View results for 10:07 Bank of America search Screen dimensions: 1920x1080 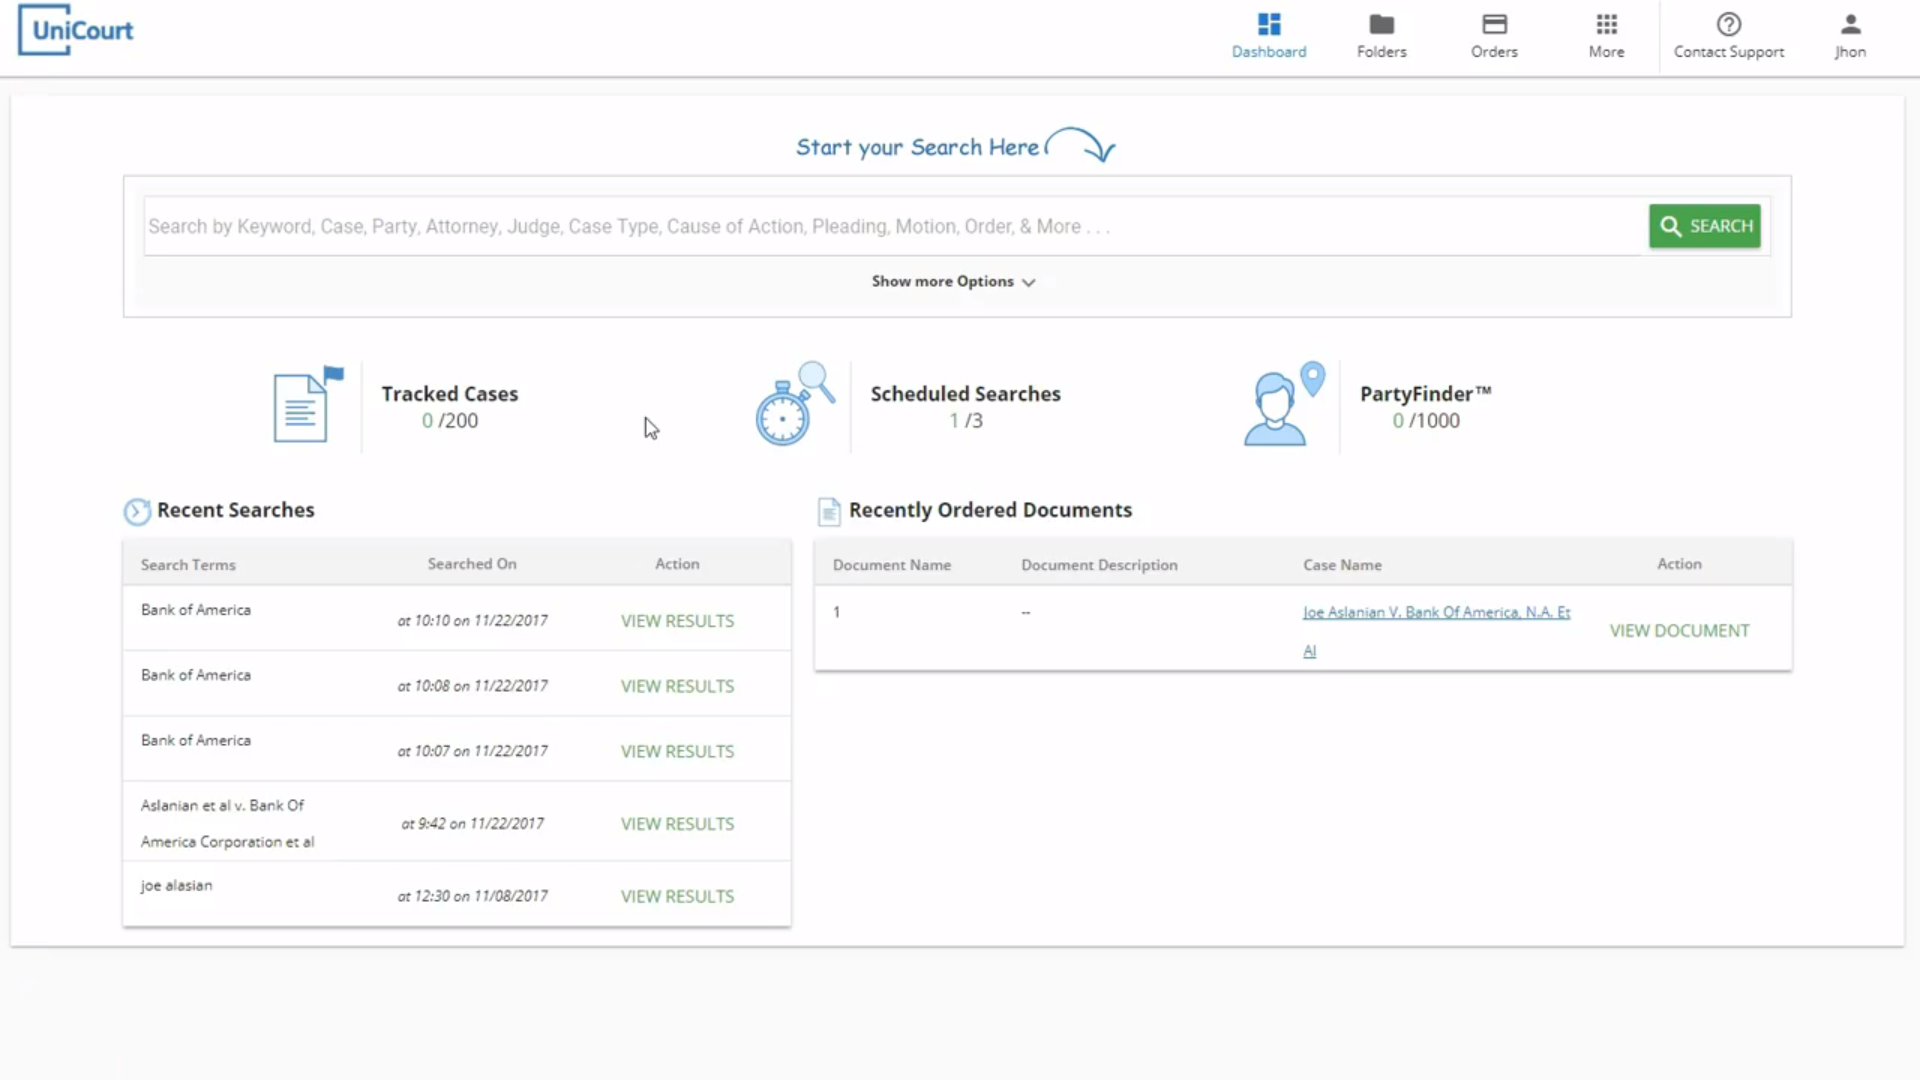coord(677,751)
